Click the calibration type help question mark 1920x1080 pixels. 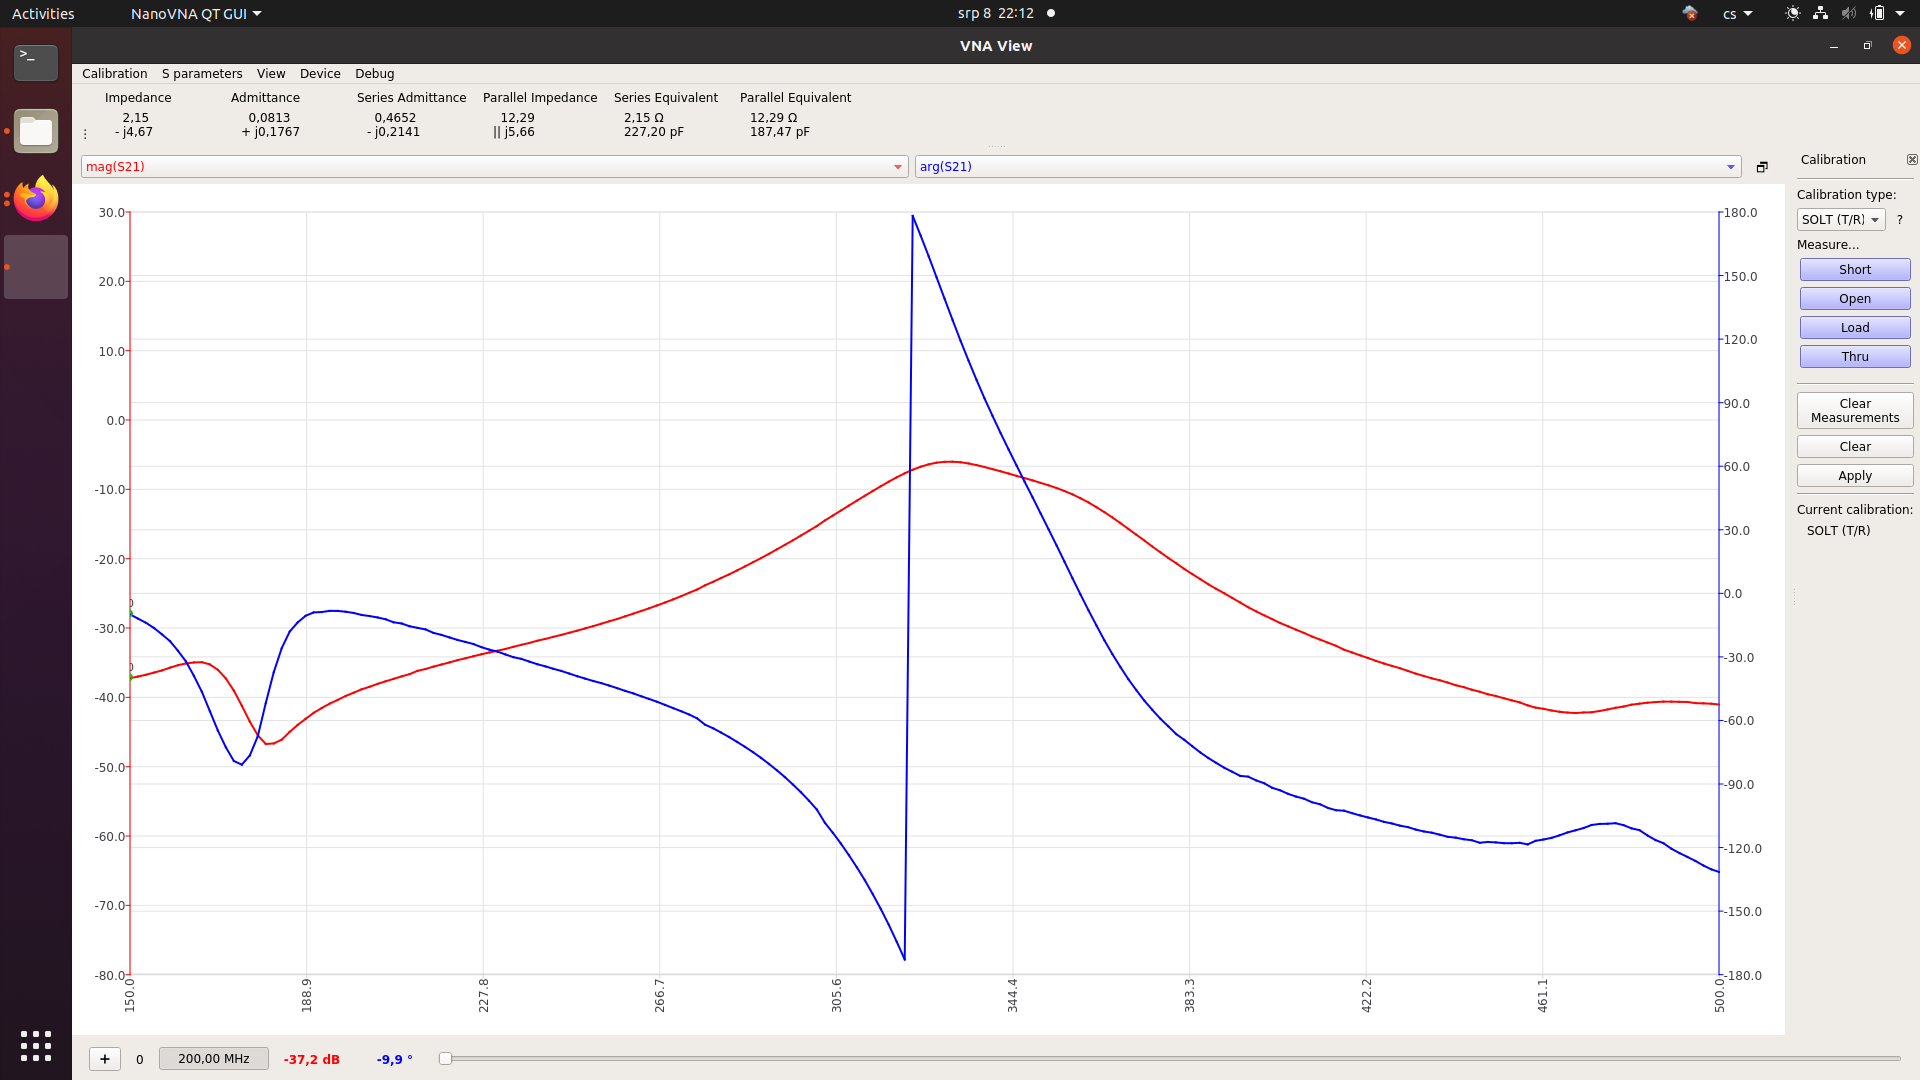click(x=1899, y=220)
